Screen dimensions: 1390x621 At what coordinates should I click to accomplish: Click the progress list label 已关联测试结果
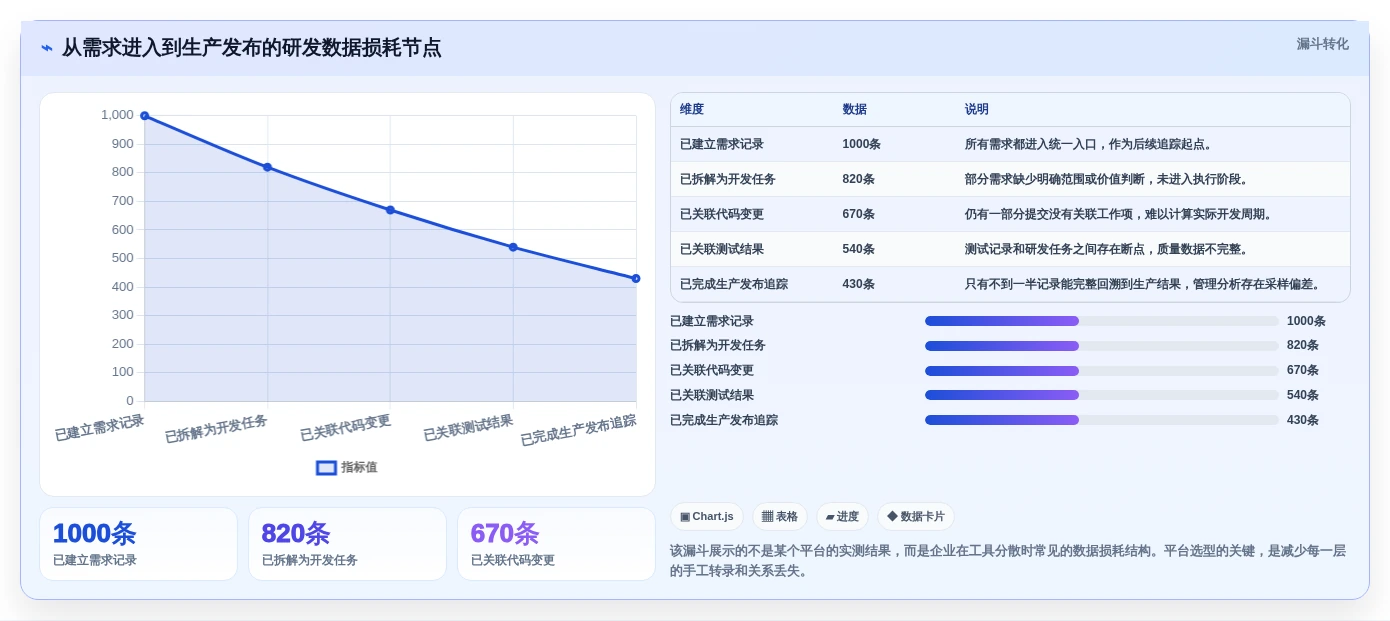click(x=712, y=395)
